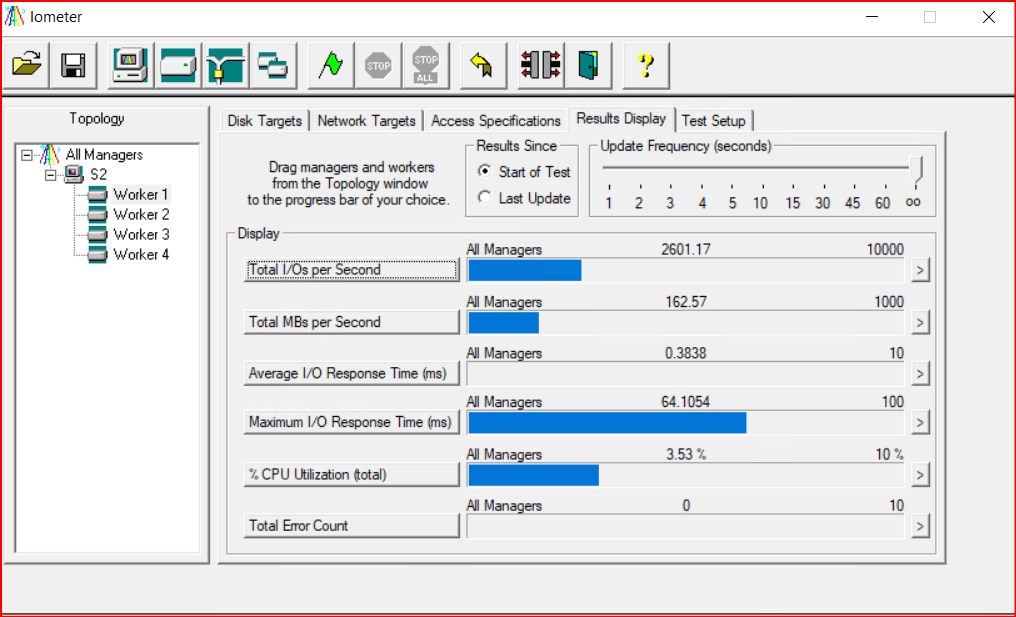Open arrow button beside Total I/Os bar
The width and height of the screenshot is (1016, 617).
click(x=920, y=270)
